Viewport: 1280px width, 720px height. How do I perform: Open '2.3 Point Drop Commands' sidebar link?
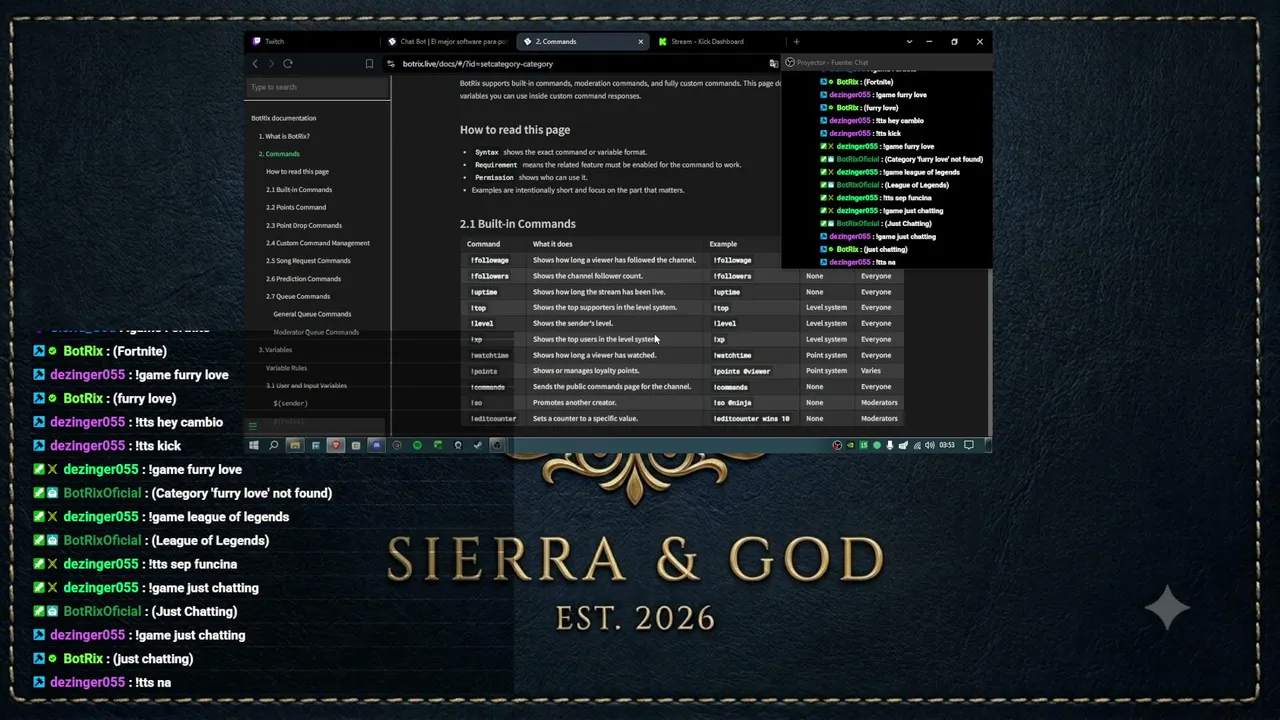pos(304,225)
